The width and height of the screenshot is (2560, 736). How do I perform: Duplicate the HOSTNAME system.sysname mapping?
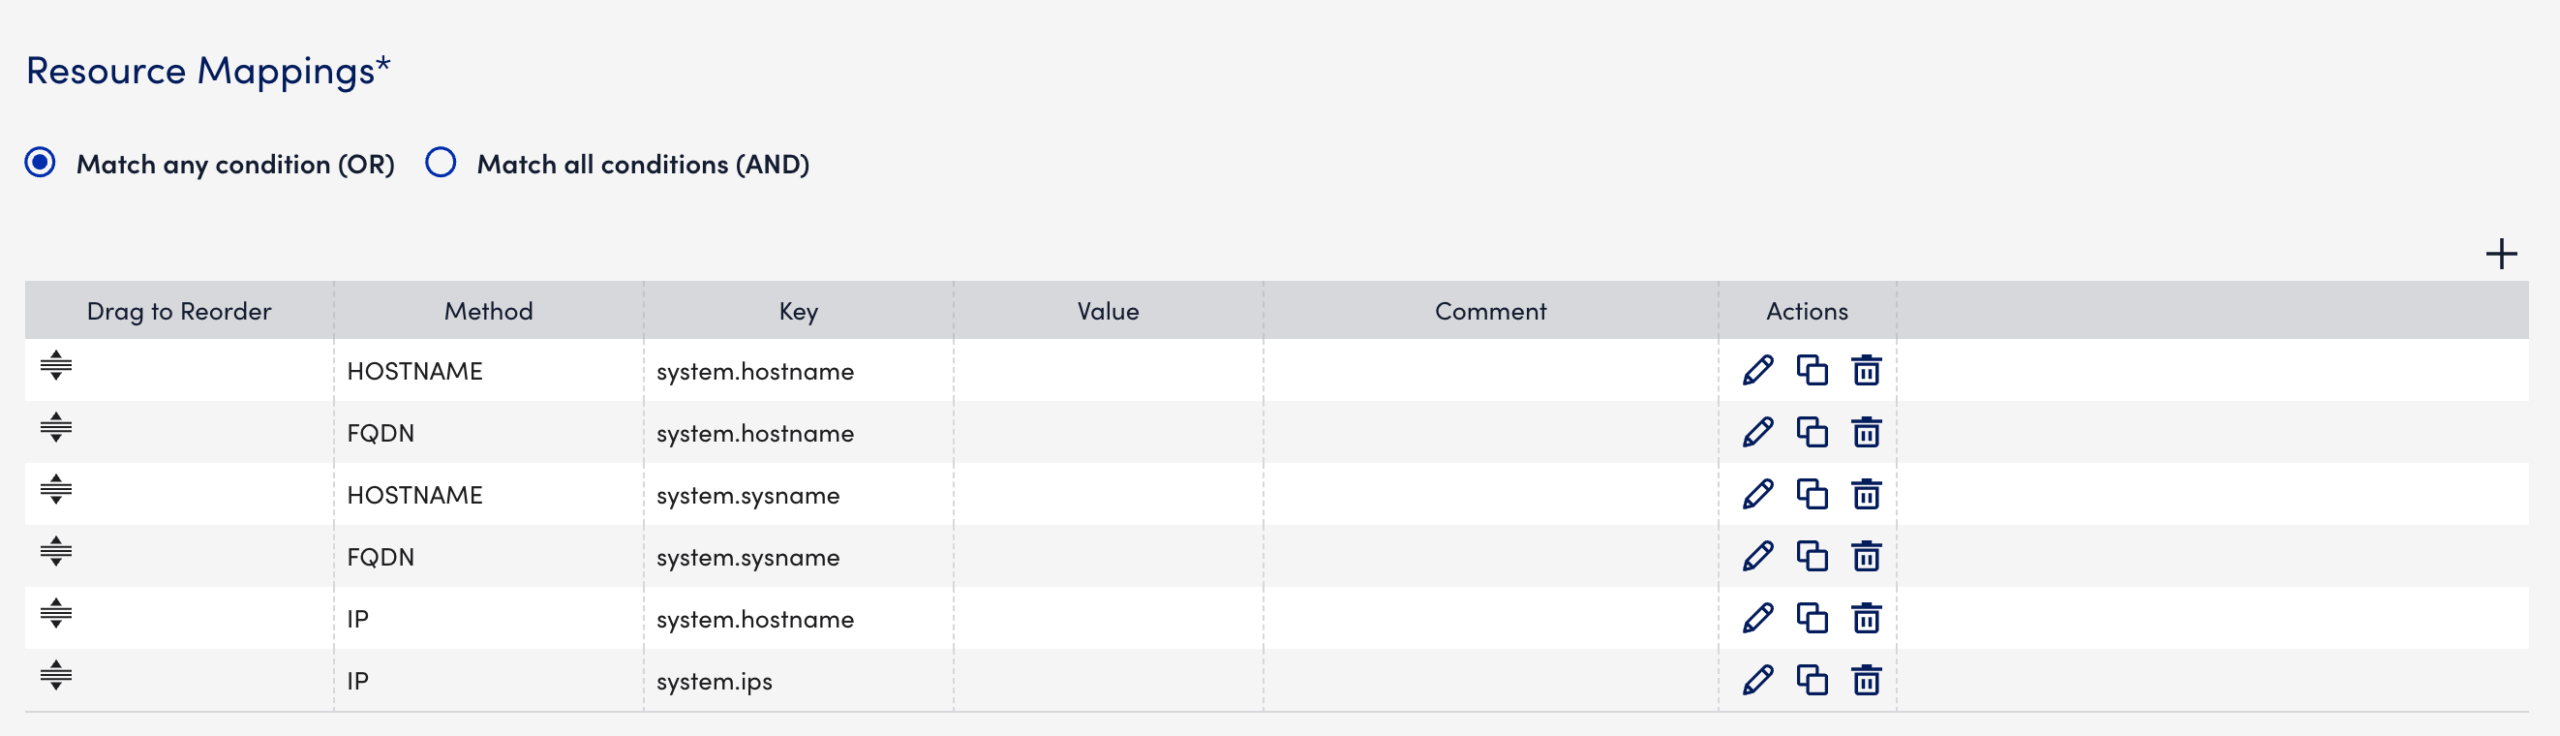point(1813,495)
